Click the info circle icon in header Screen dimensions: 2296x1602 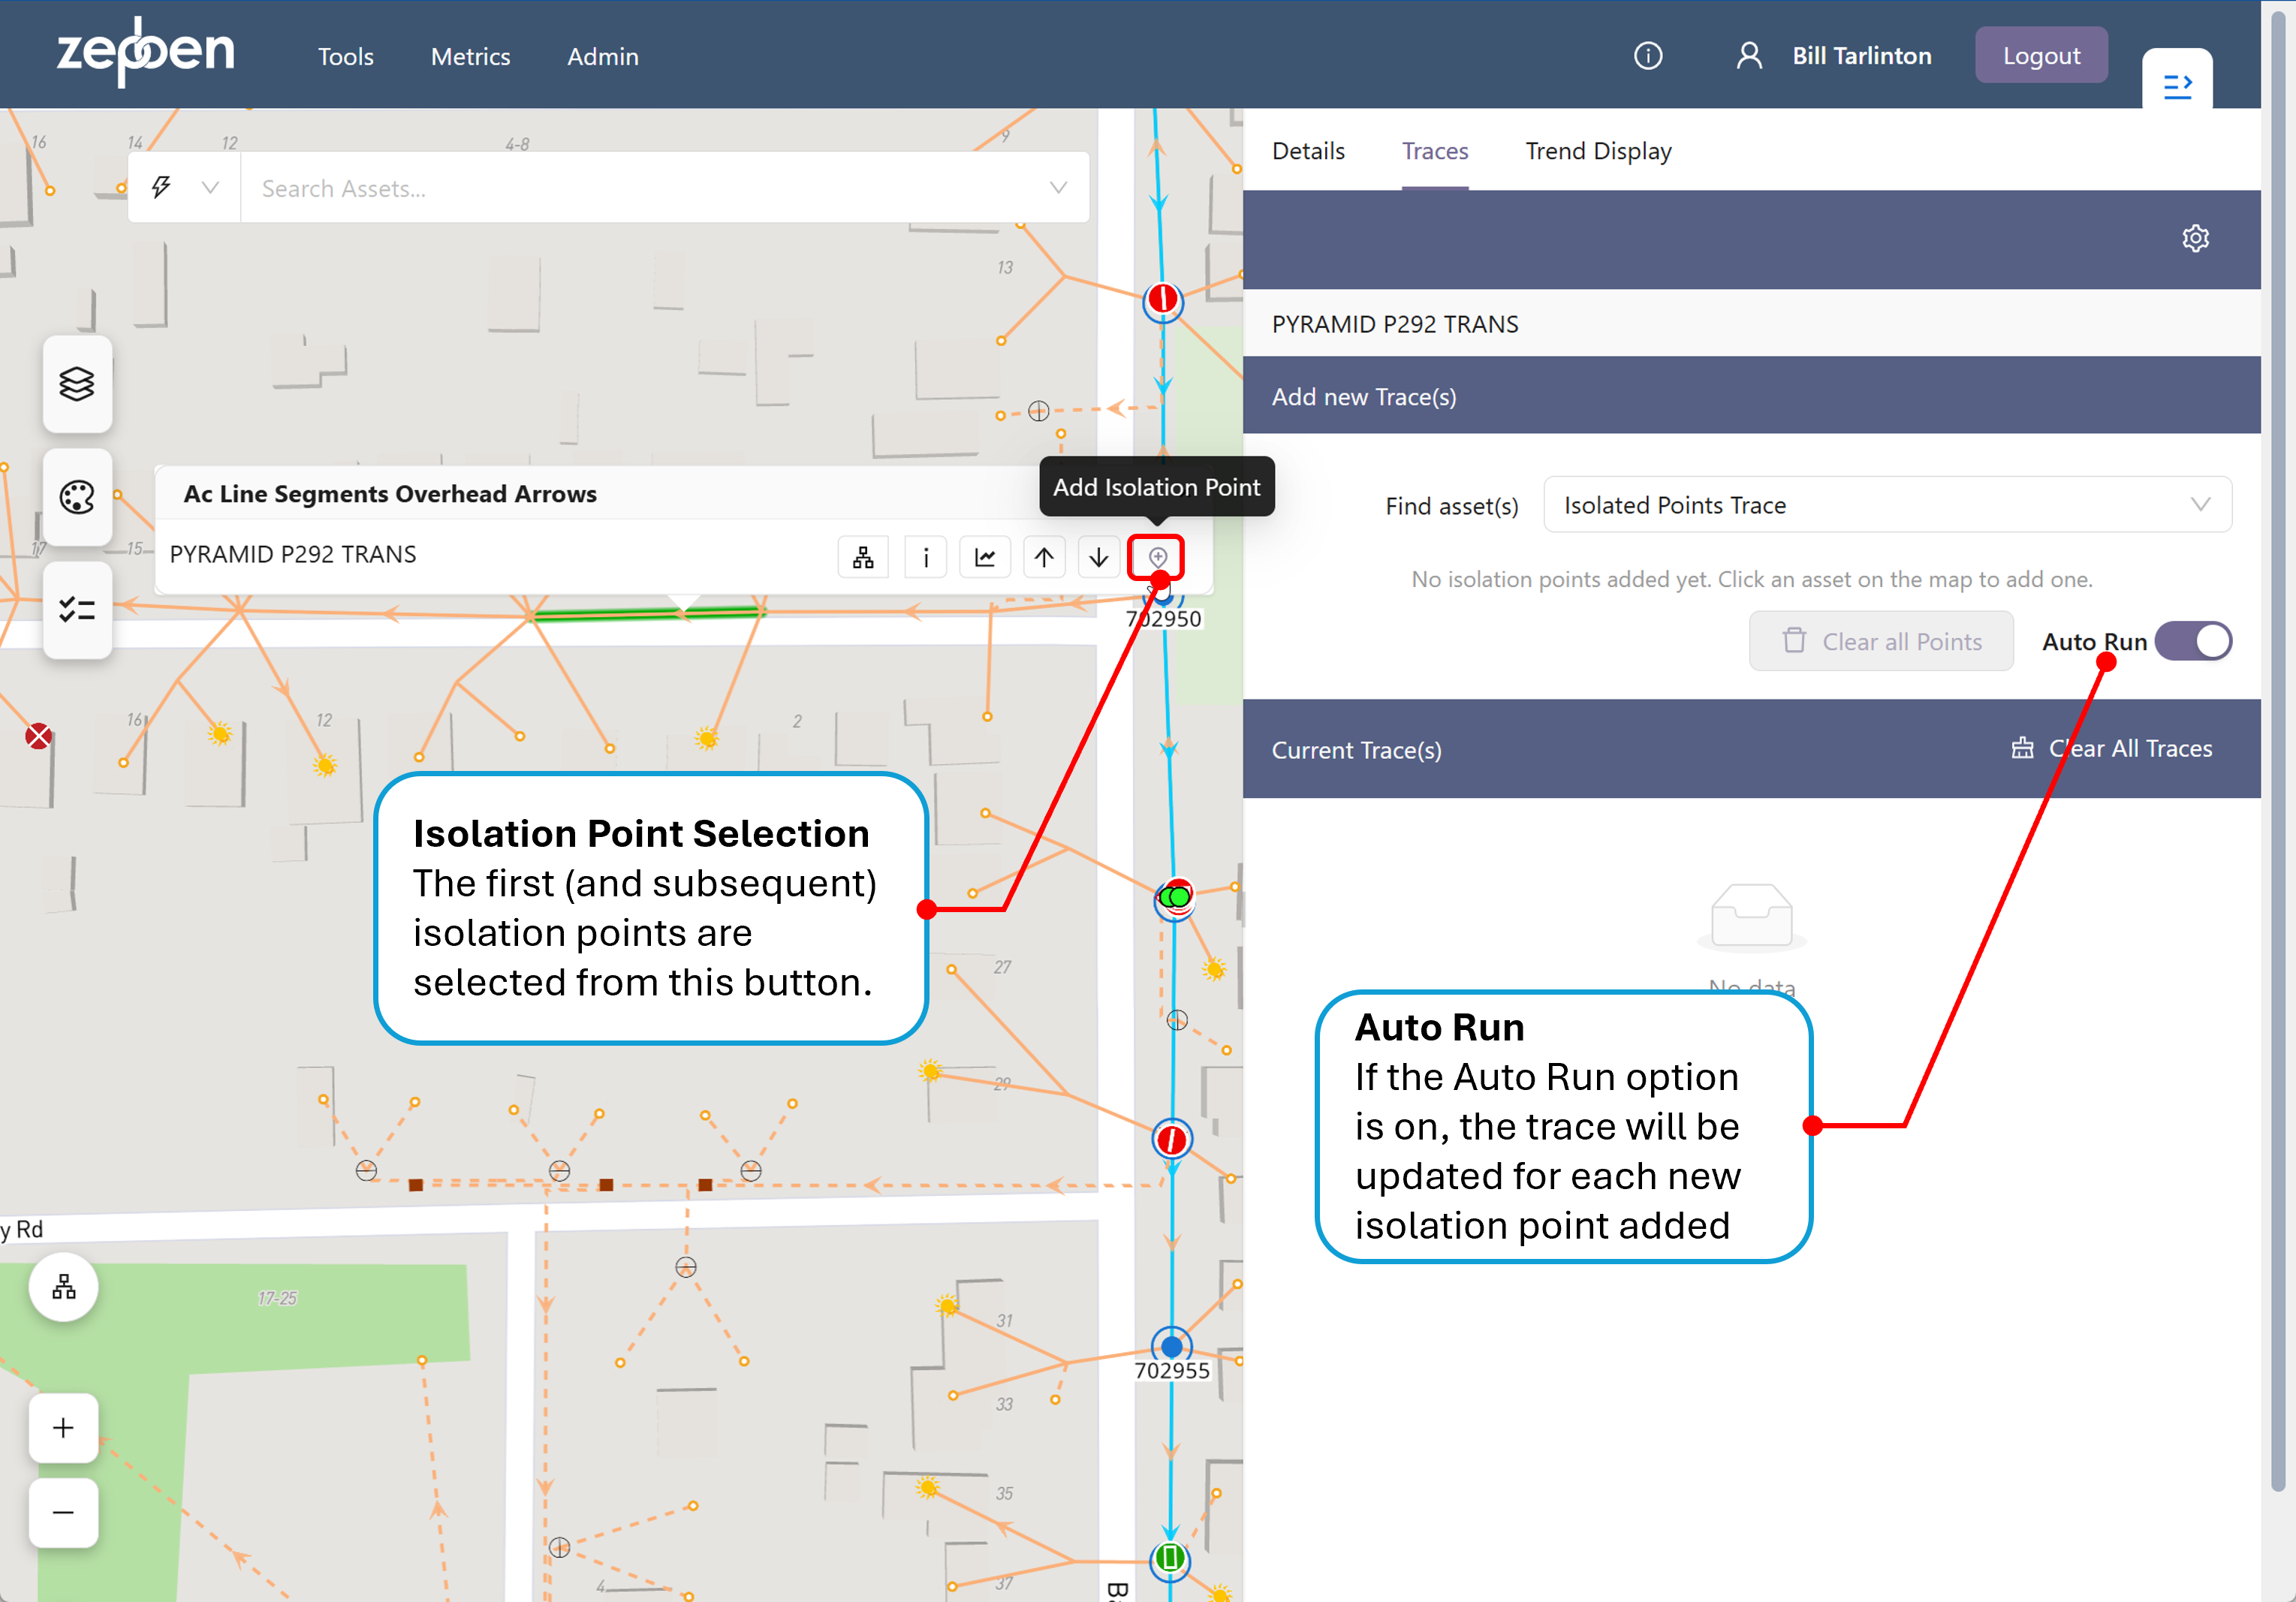click(1647, 56)
